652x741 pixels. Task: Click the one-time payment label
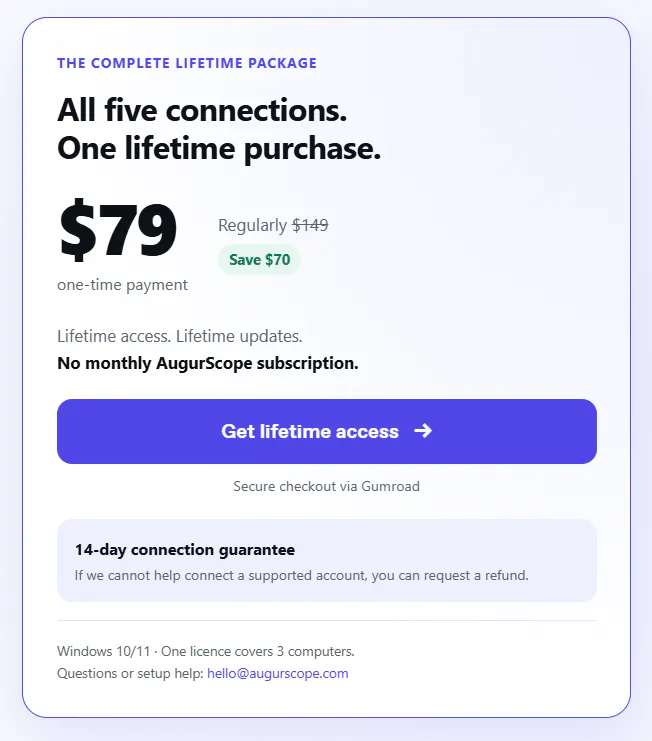click(x=122, y=285)
